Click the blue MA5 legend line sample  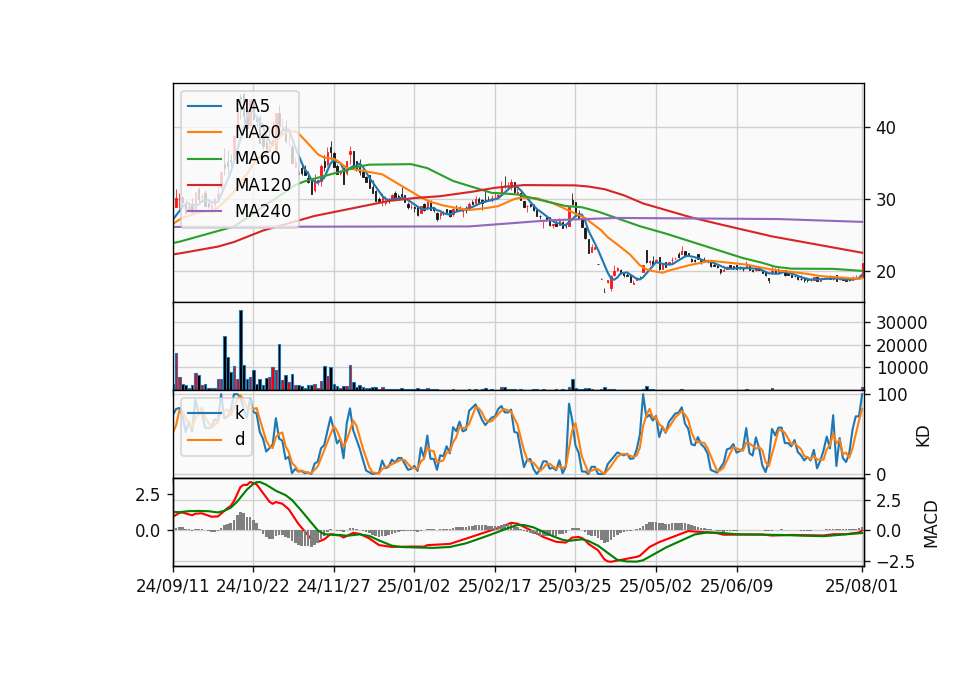click(204, 106)
